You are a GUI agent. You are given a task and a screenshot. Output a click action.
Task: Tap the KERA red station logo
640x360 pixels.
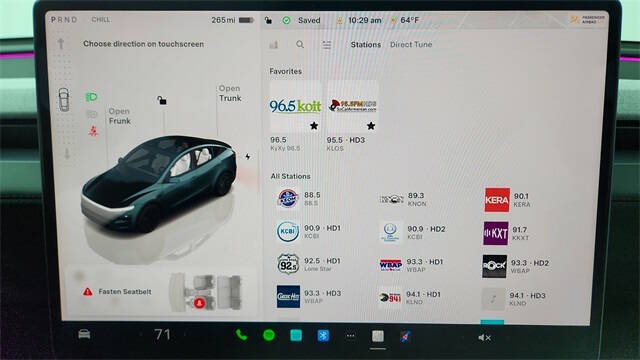coord(497,200)
